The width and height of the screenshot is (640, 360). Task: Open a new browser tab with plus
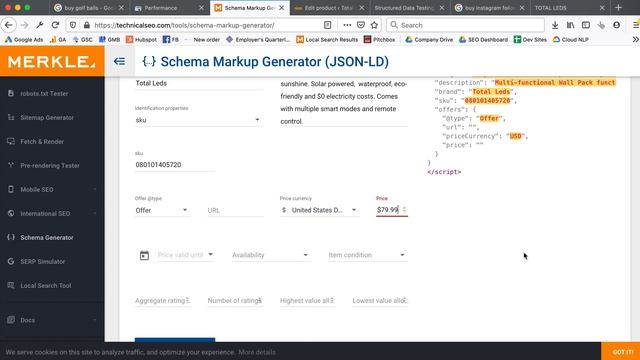tap(618, 7)
